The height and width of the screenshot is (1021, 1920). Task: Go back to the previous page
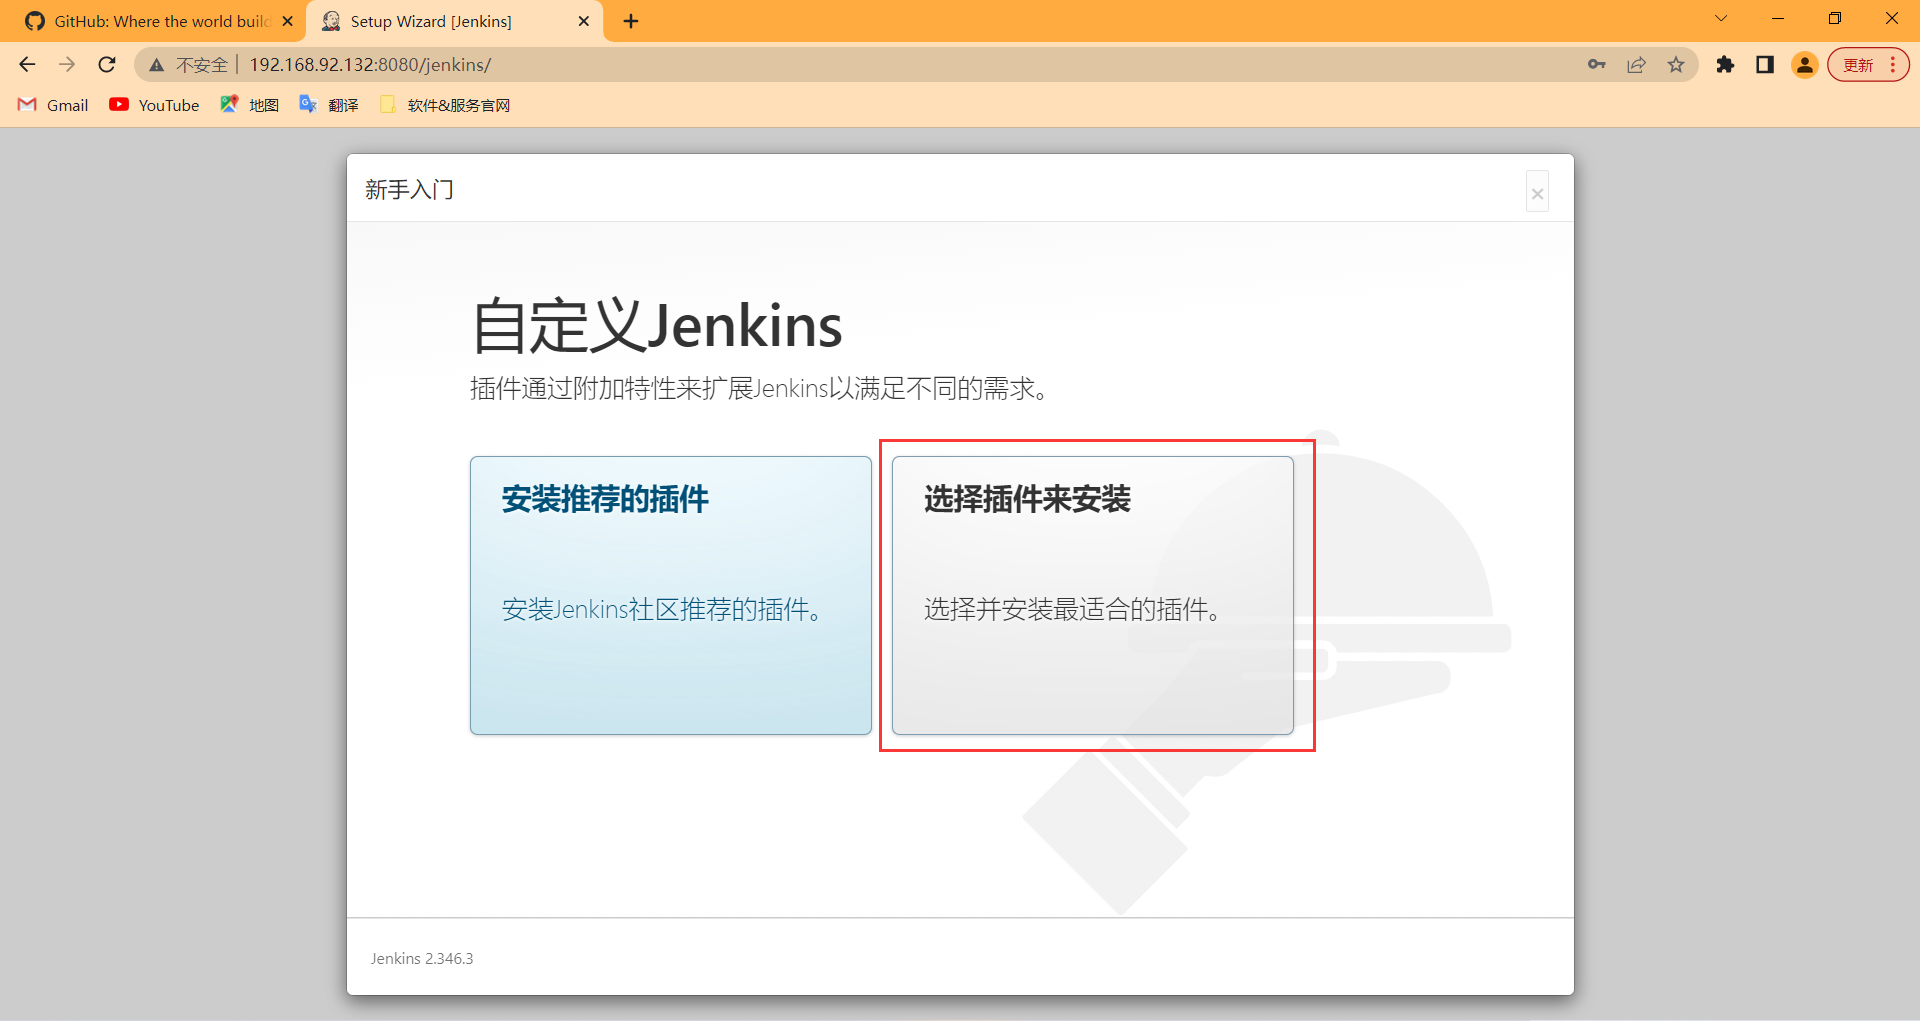27,65
